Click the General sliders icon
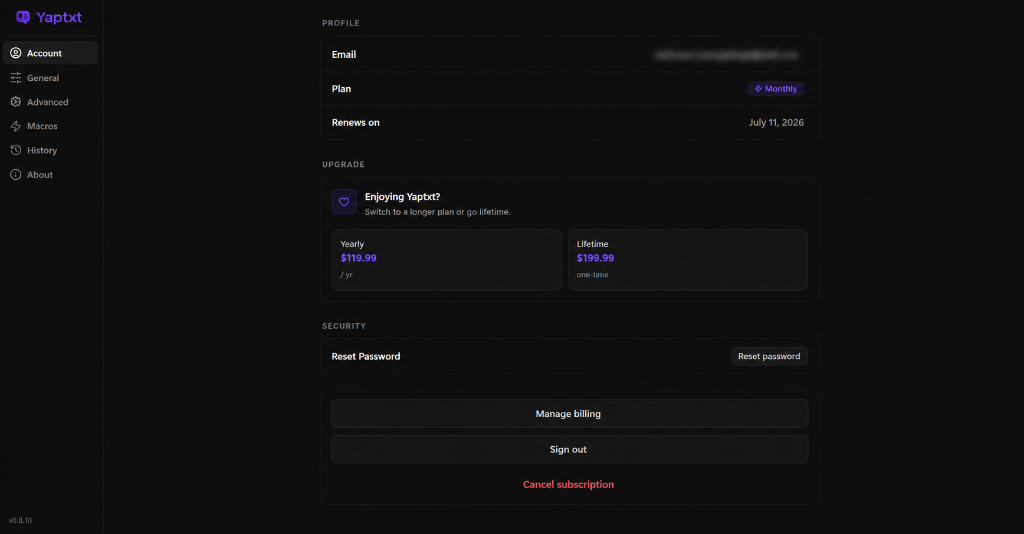This screenshot has height=534, width=1024. pos(16,78)
